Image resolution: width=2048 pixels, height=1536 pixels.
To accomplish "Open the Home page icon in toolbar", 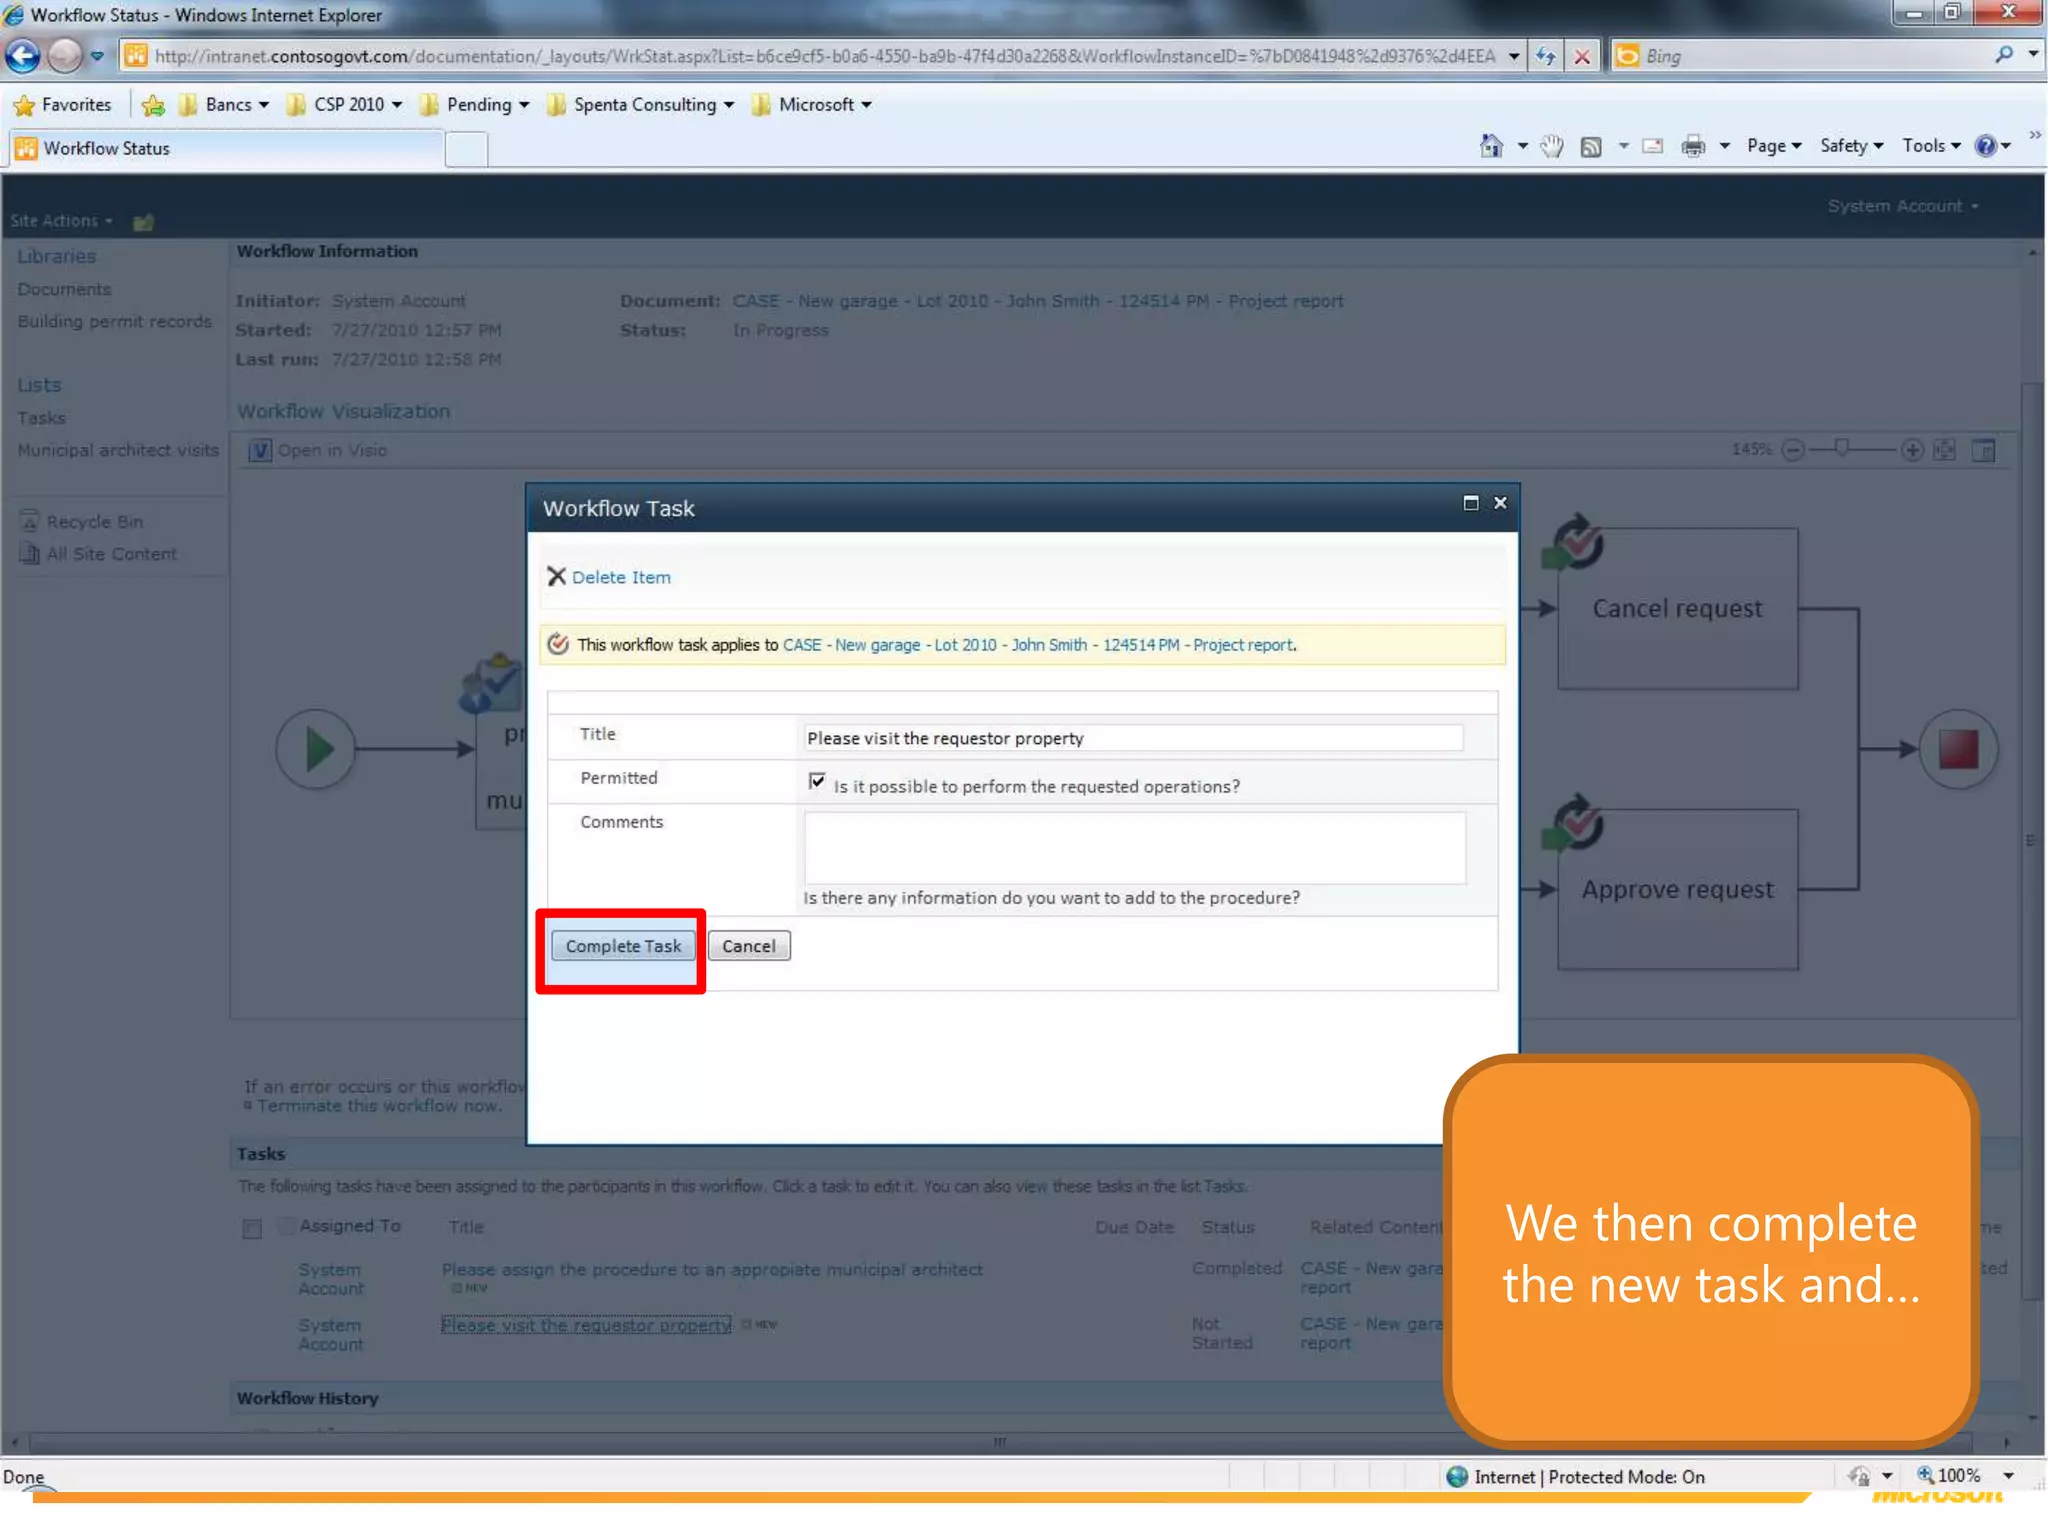I will [1490, 146].
